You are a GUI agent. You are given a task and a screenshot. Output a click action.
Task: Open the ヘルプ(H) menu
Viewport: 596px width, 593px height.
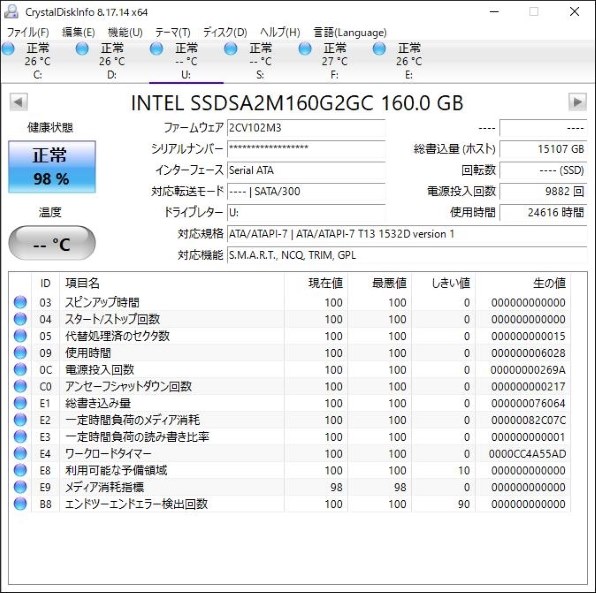pos(280,32)
